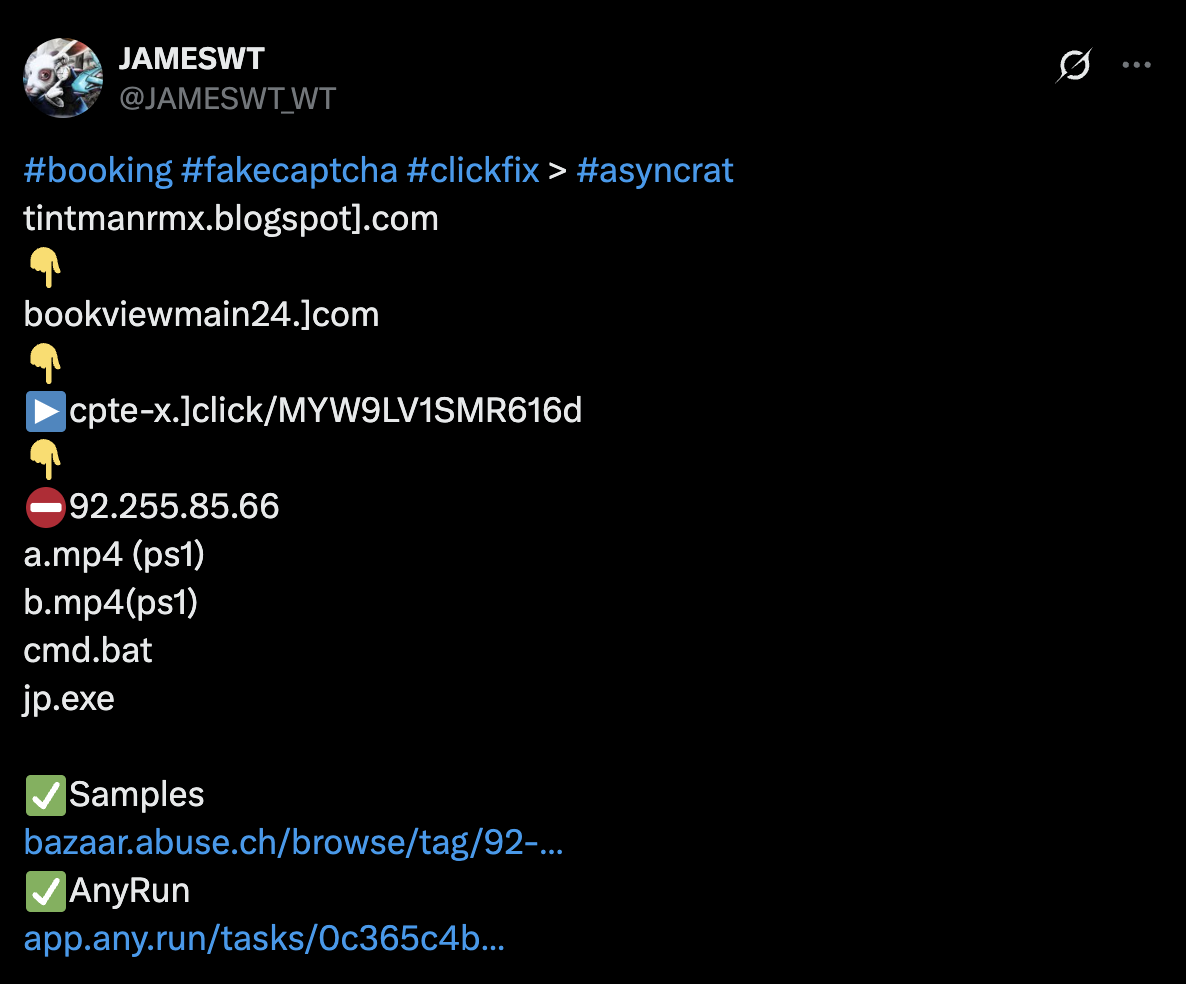Click the green checkmark beside AnyRun
Viewport: 1186px width, 984px height.
pyautogui.click(x=45, y=891)
